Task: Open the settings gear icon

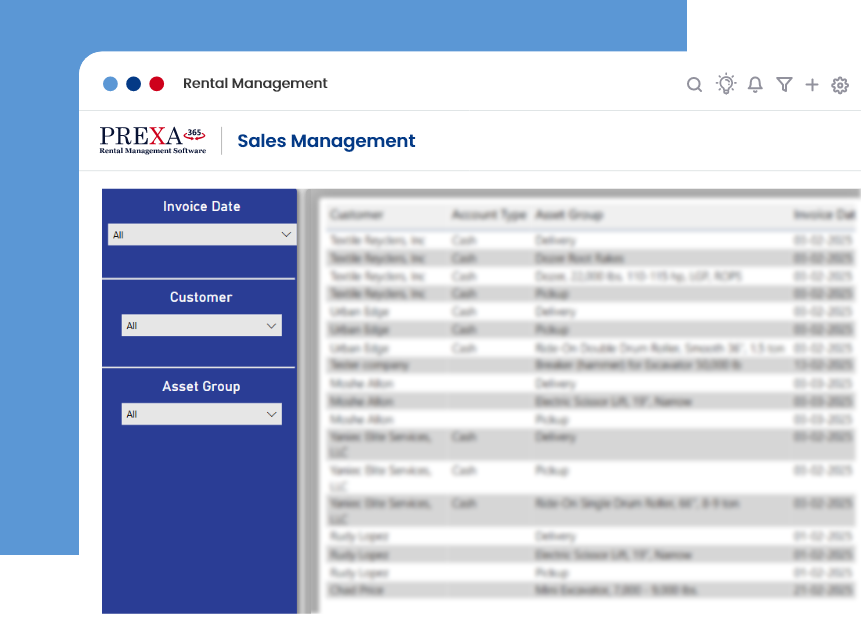Action: pos(840,85)
